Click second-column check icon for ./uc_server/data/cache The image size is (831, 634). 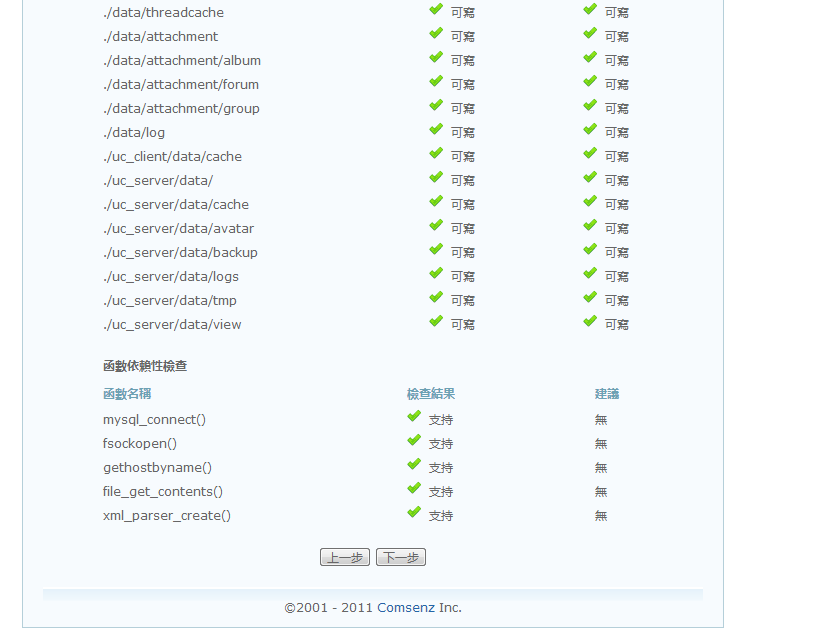[x=590, y=201]
